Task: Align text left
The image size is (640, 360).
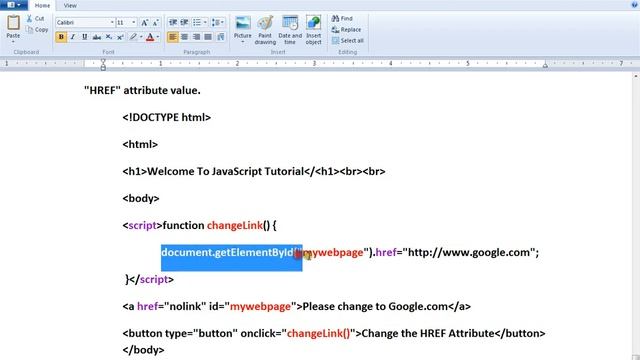Action: tap(173, 37)
